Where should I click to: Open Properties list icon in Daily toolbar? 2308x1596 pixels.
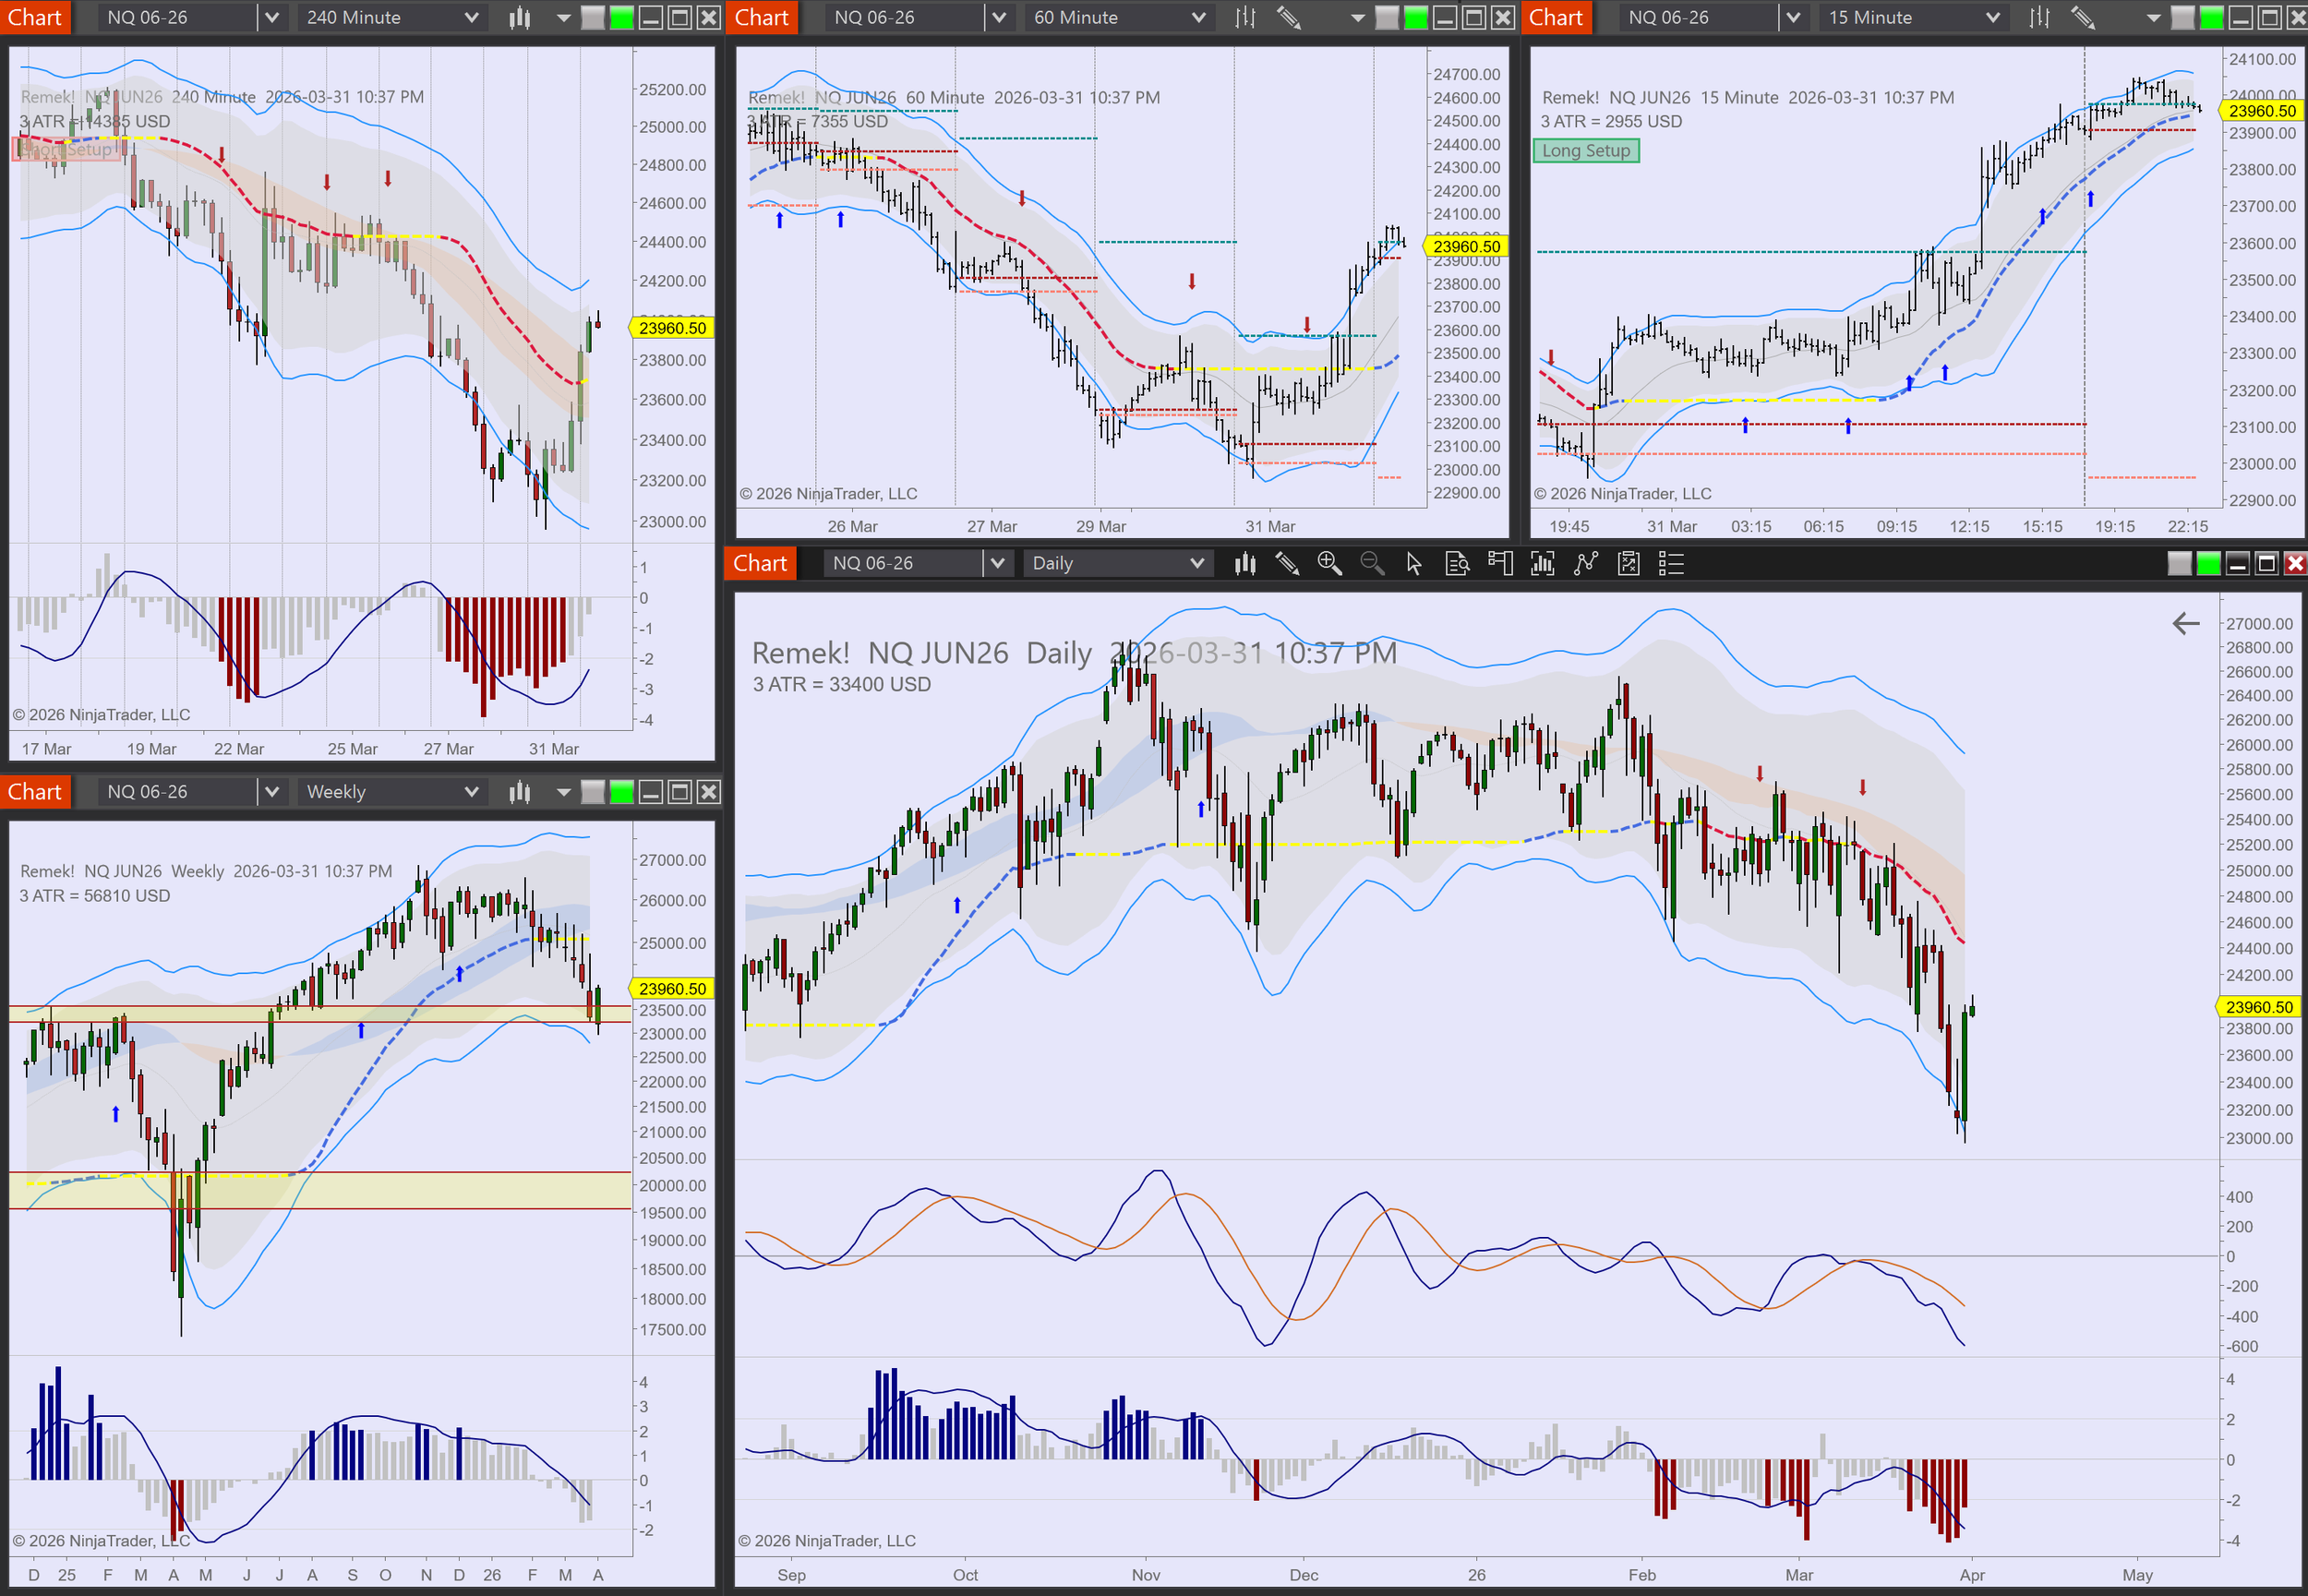click(1671, 564)
